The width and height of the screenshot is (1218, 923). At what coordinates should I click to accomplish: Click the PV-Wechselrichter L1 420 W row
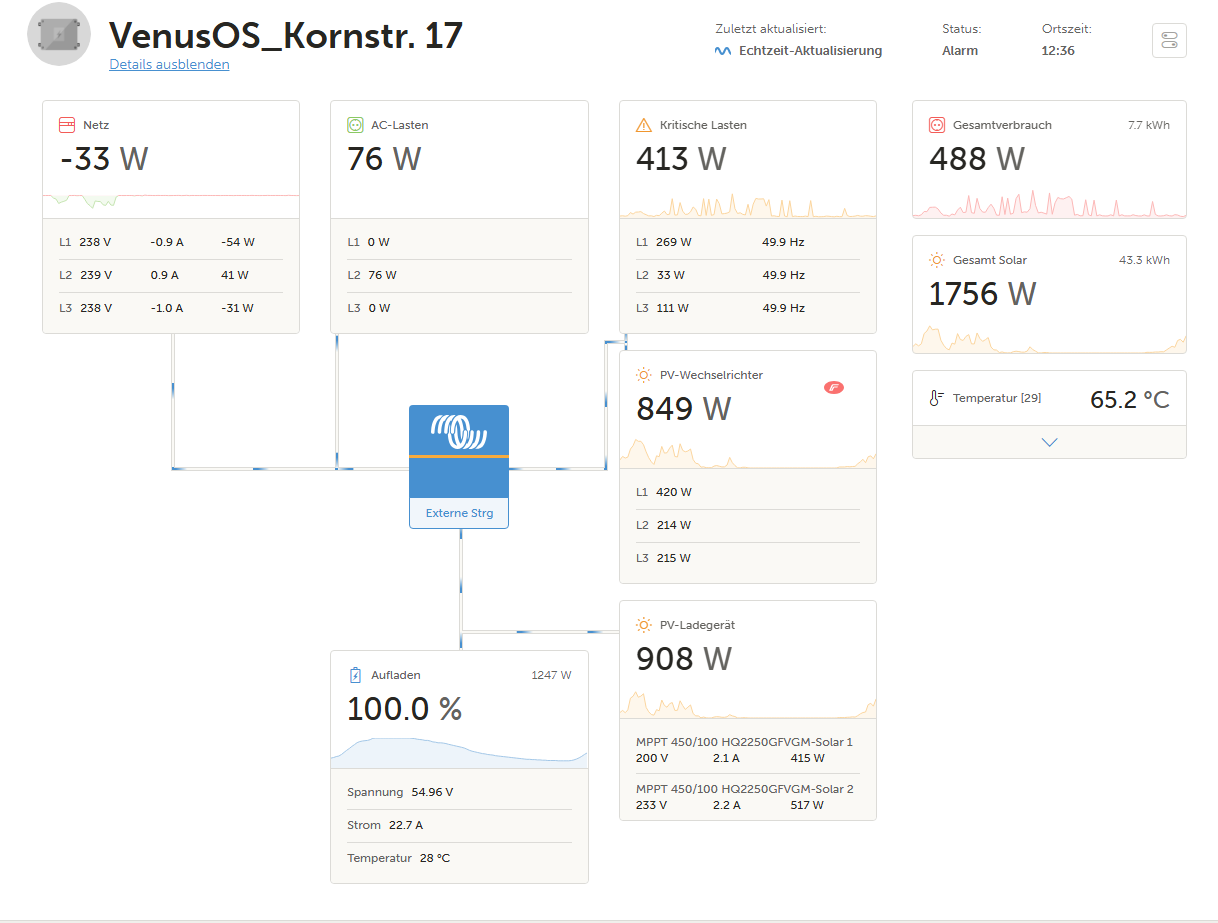(748, 492)
